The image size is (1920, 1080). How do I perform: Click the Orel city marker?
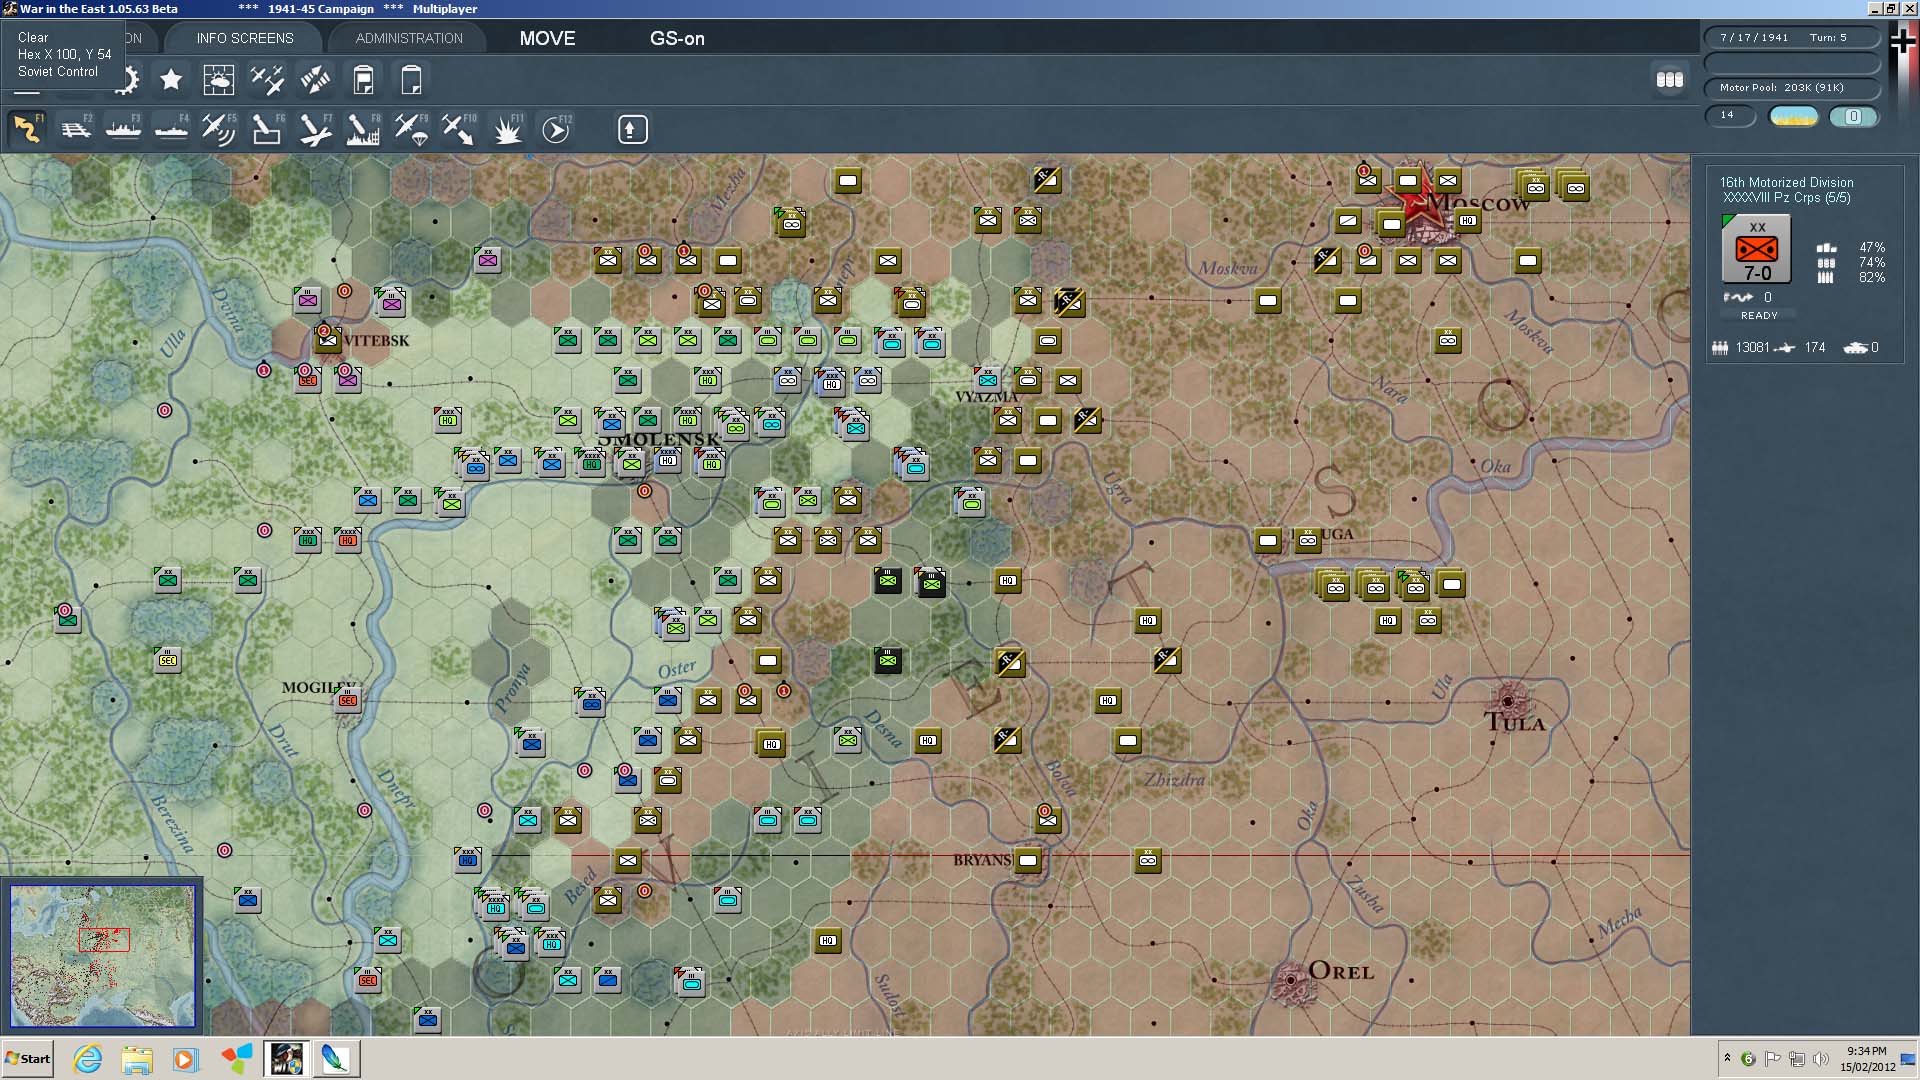coord(1291,980)
